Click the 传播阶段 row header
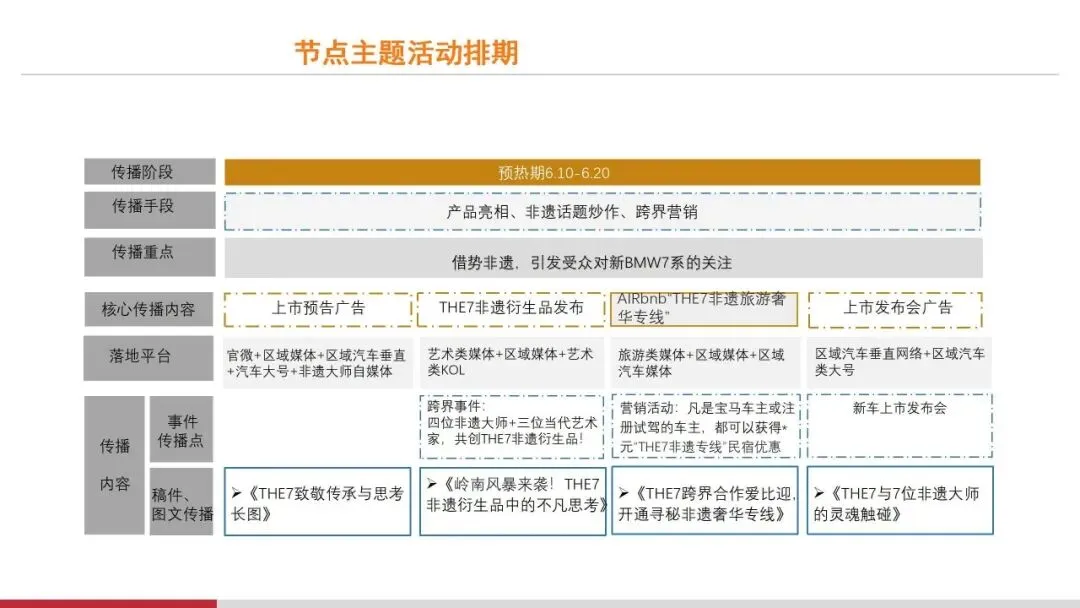The image size is (1080, 608). [x=147, y=171]
